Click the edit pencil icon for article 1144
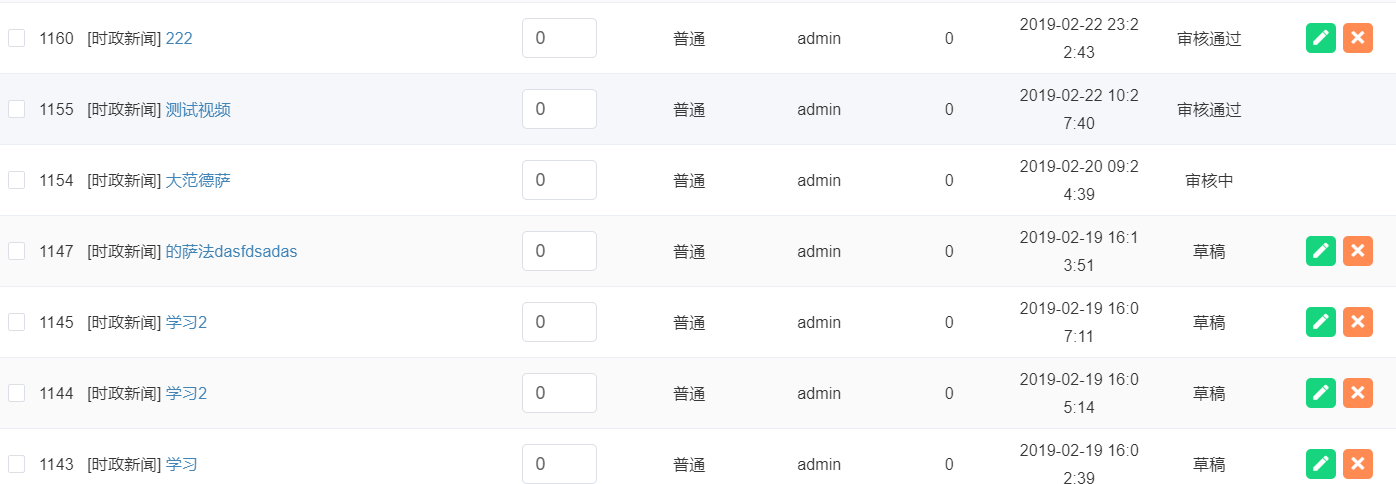1396x484 pixels. [x=1321, y=393]
